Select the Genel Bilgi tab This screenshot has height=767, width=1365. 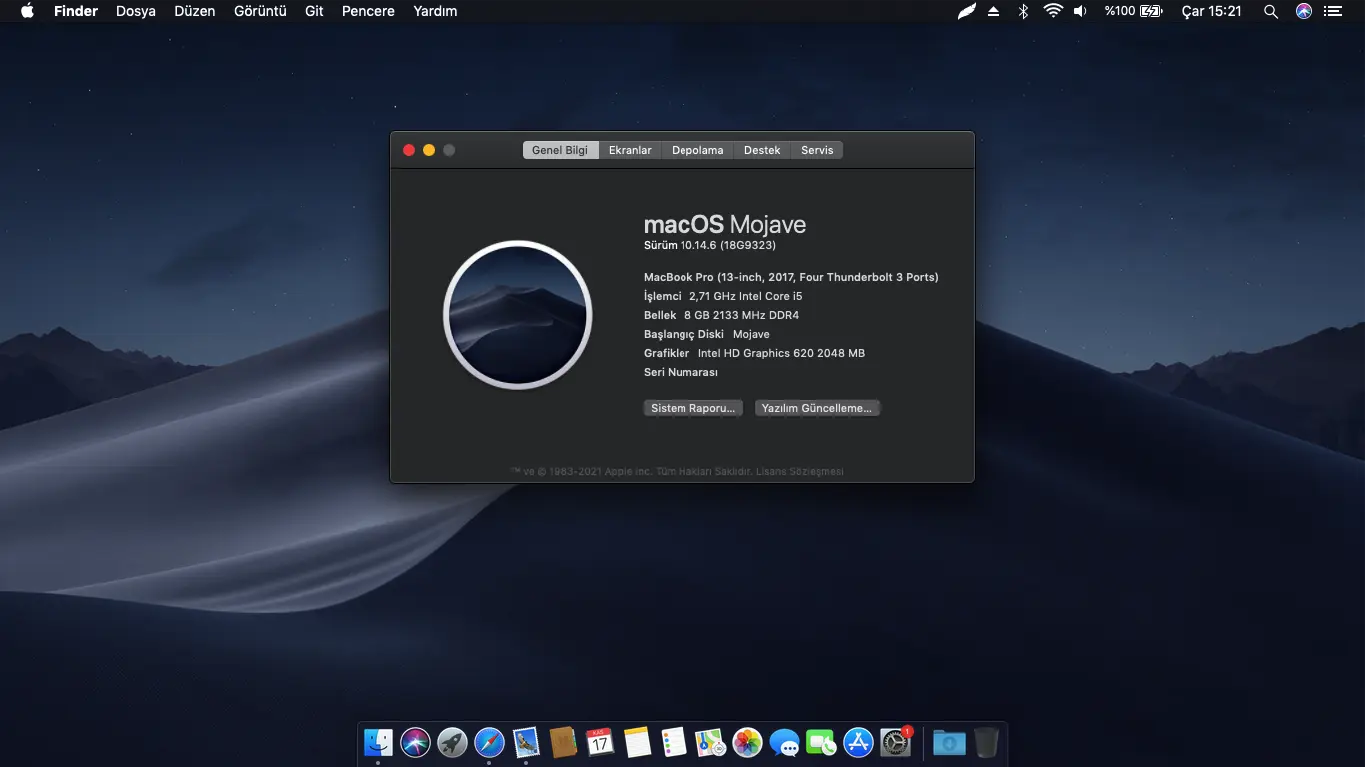(560, 150)
